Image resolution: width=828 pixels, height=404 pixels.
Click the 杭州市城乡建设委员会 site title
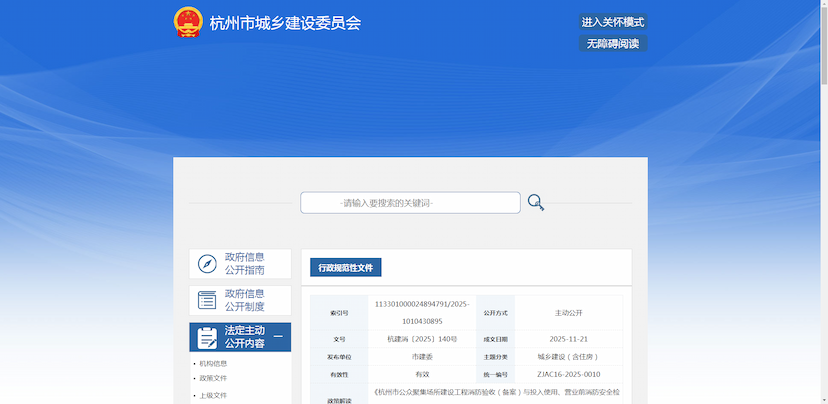285,23
